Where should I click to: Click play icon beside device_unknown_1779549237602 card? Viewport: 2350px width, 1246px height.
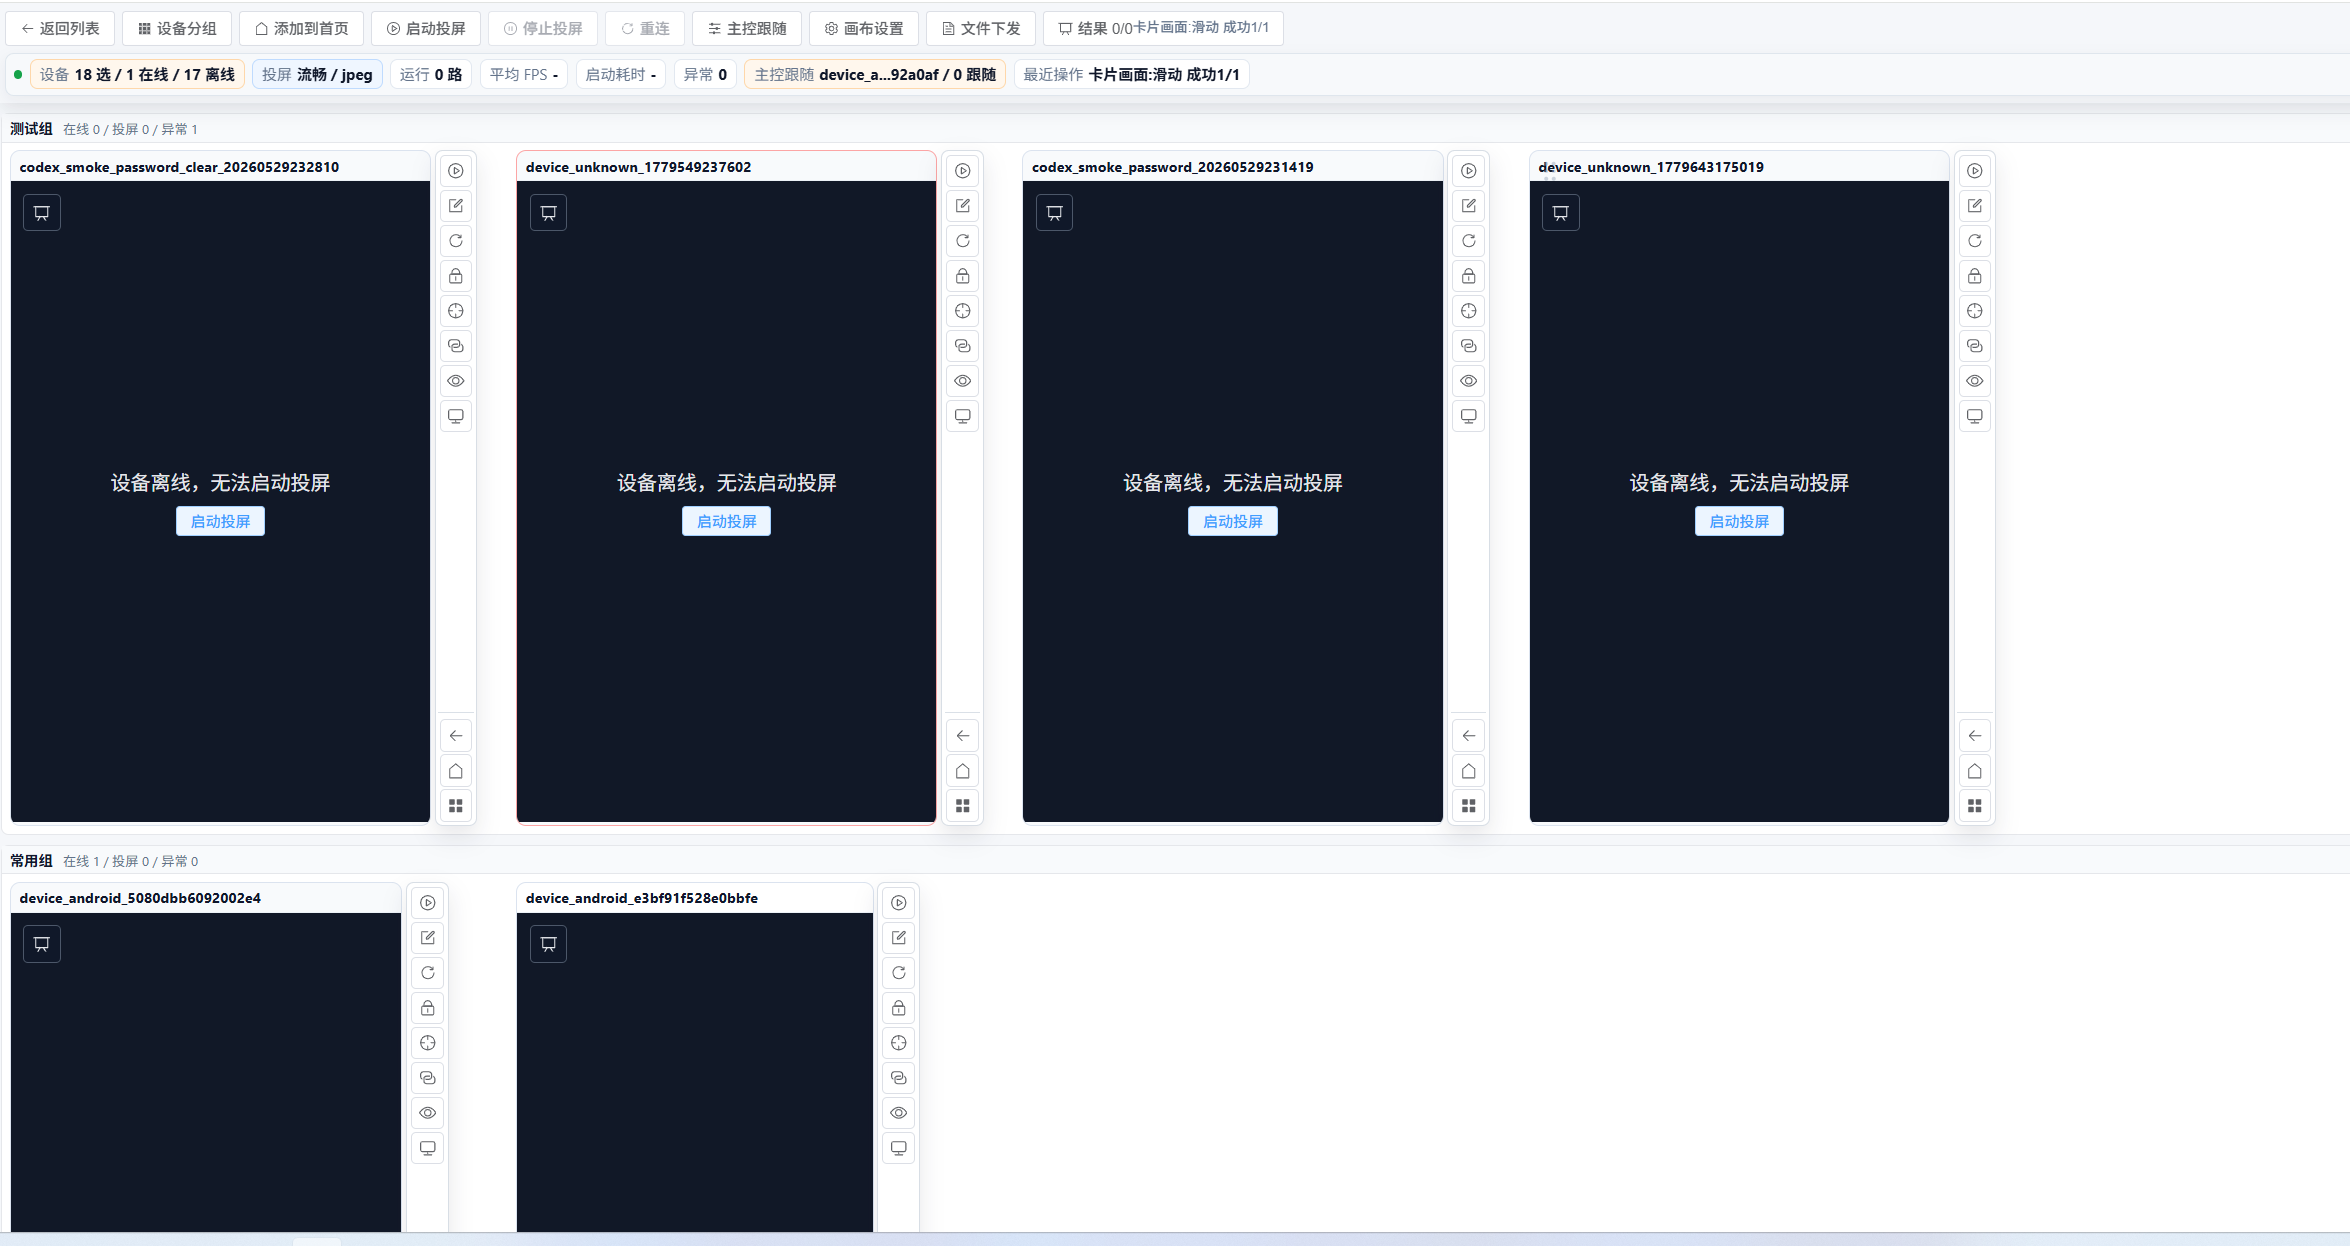click(x=963, y=171)
